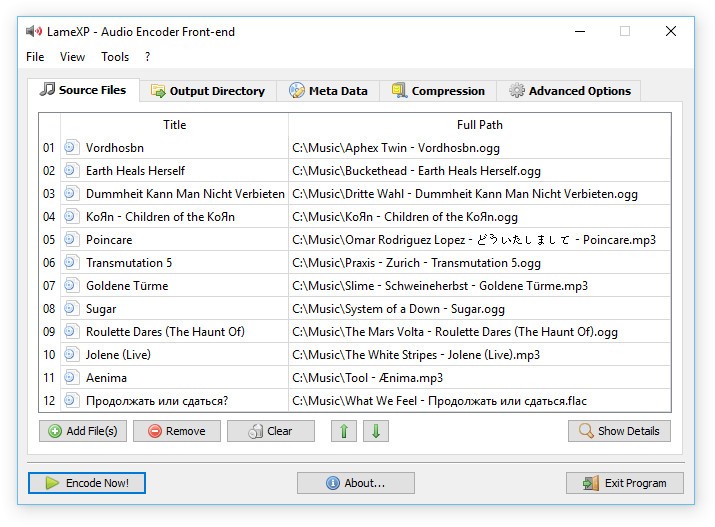Viewport: 715px width, 527px height.
Task: Click the audio file icon beside Vordhosbn
Action: (71, 147)
